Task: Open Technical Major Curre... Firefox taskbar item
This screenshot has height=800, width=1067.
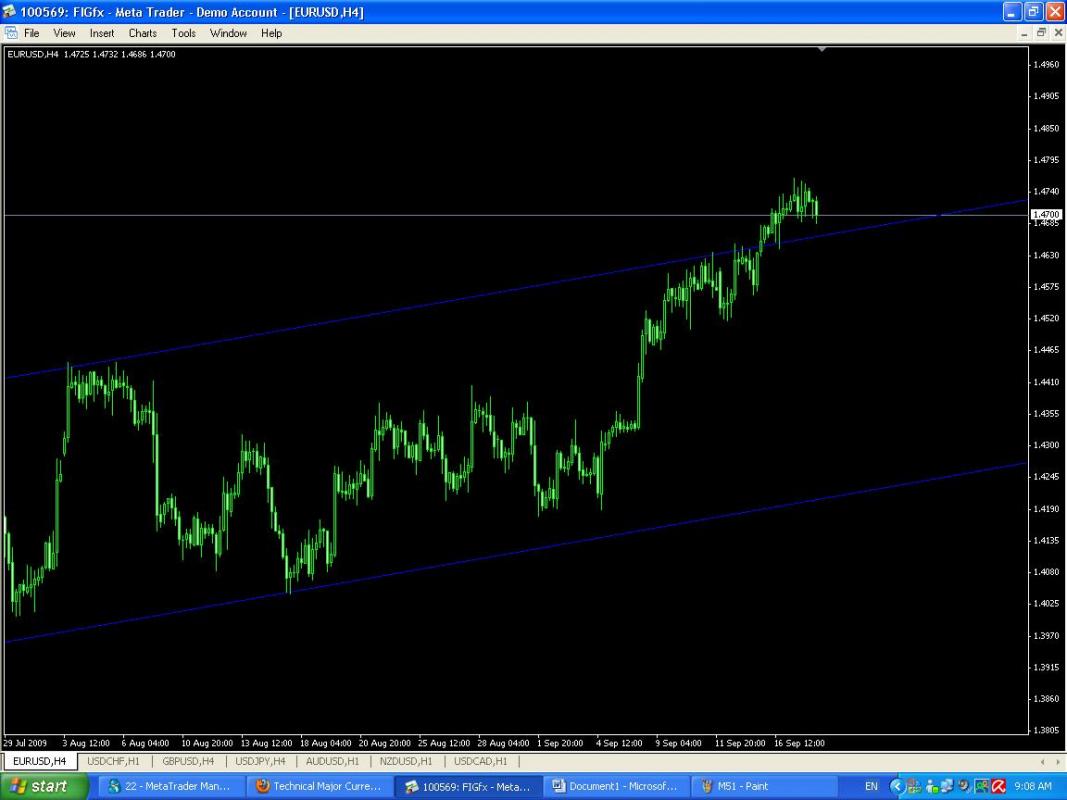Action: 318,786
